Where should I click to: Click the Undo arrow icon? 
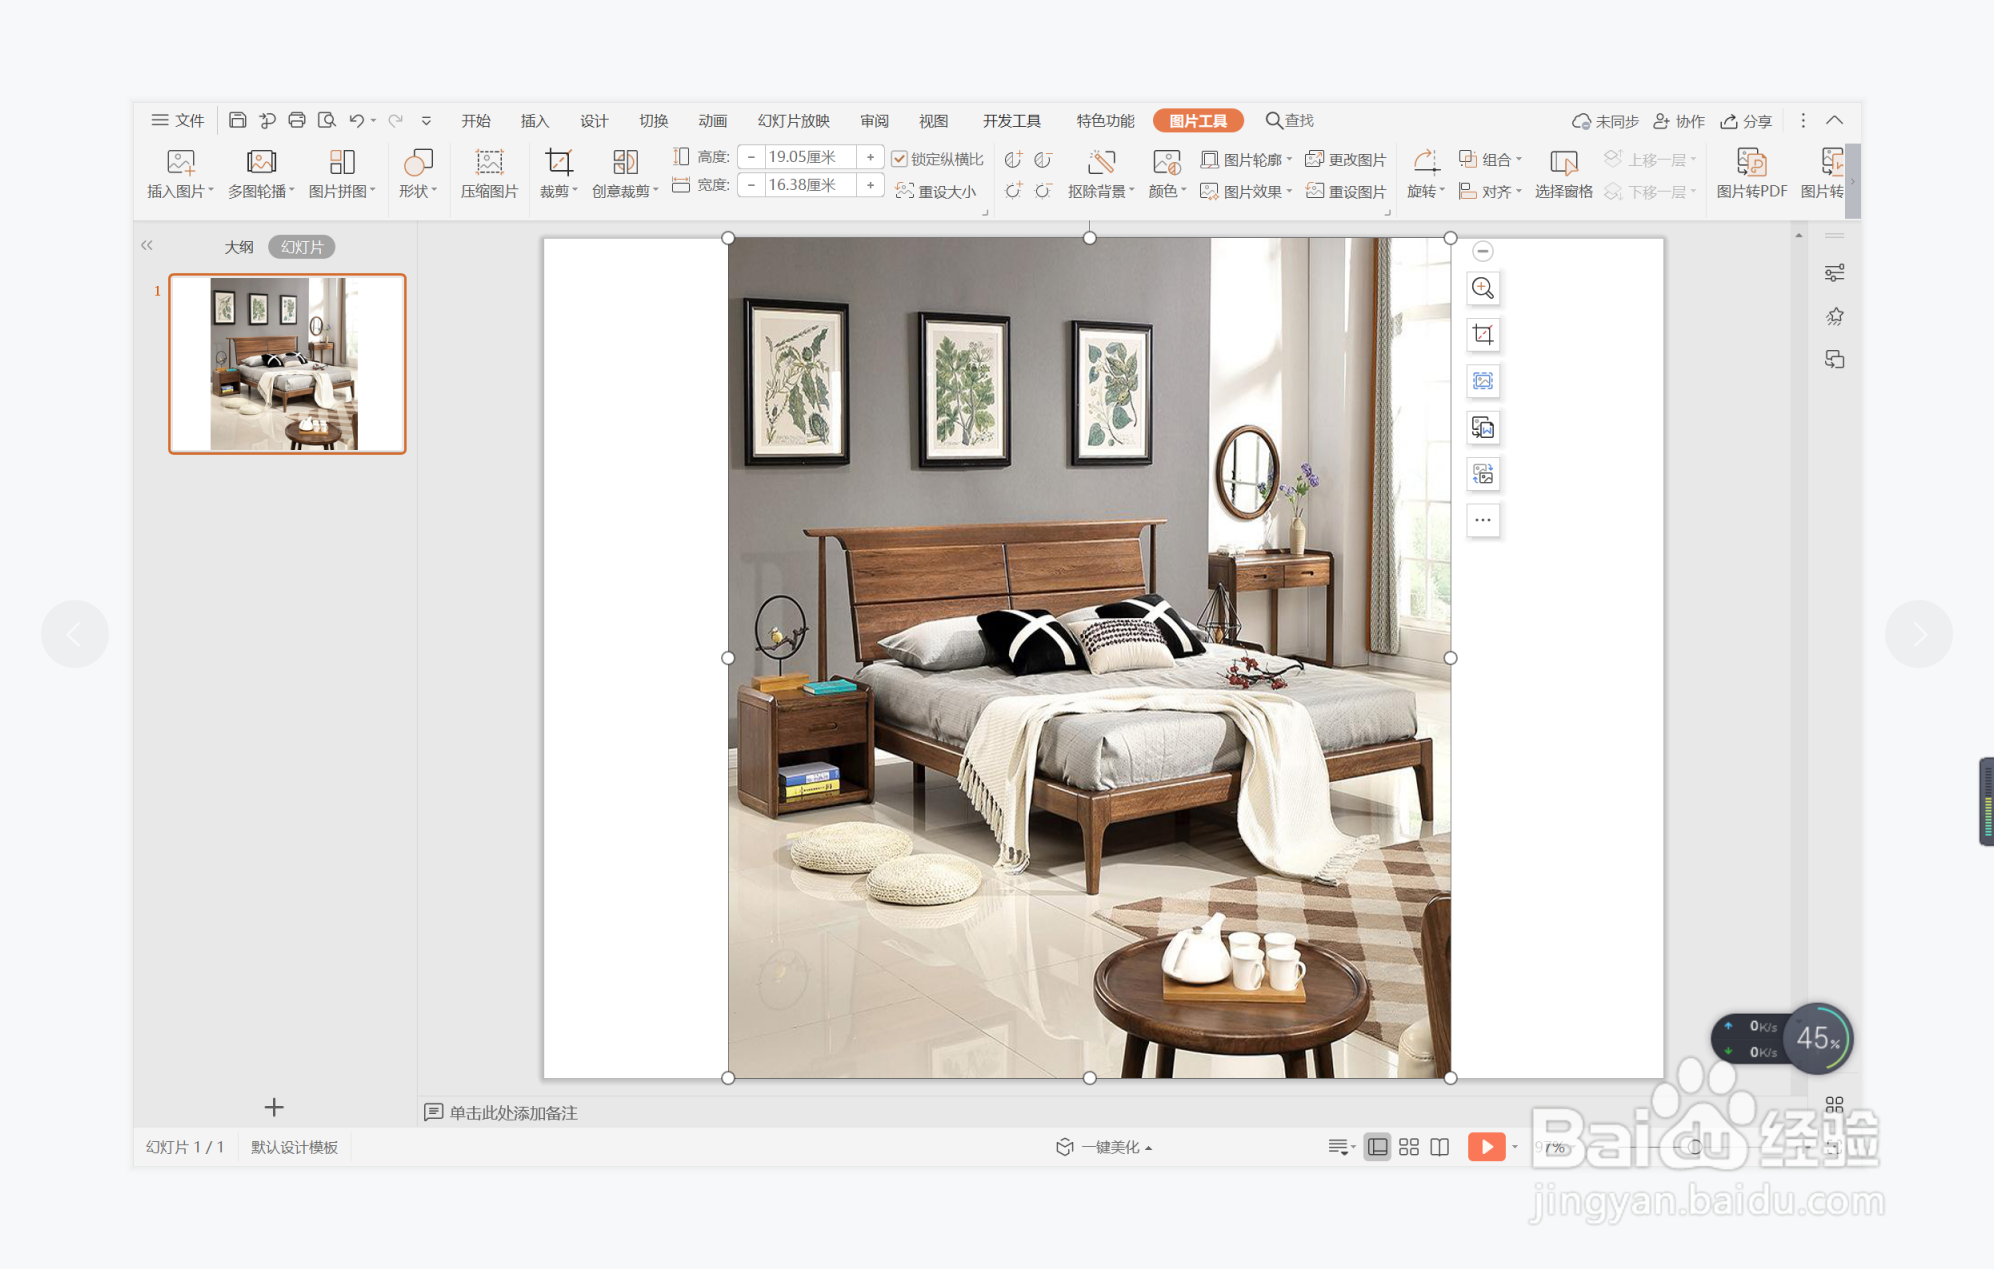click(x=356, y=120)
